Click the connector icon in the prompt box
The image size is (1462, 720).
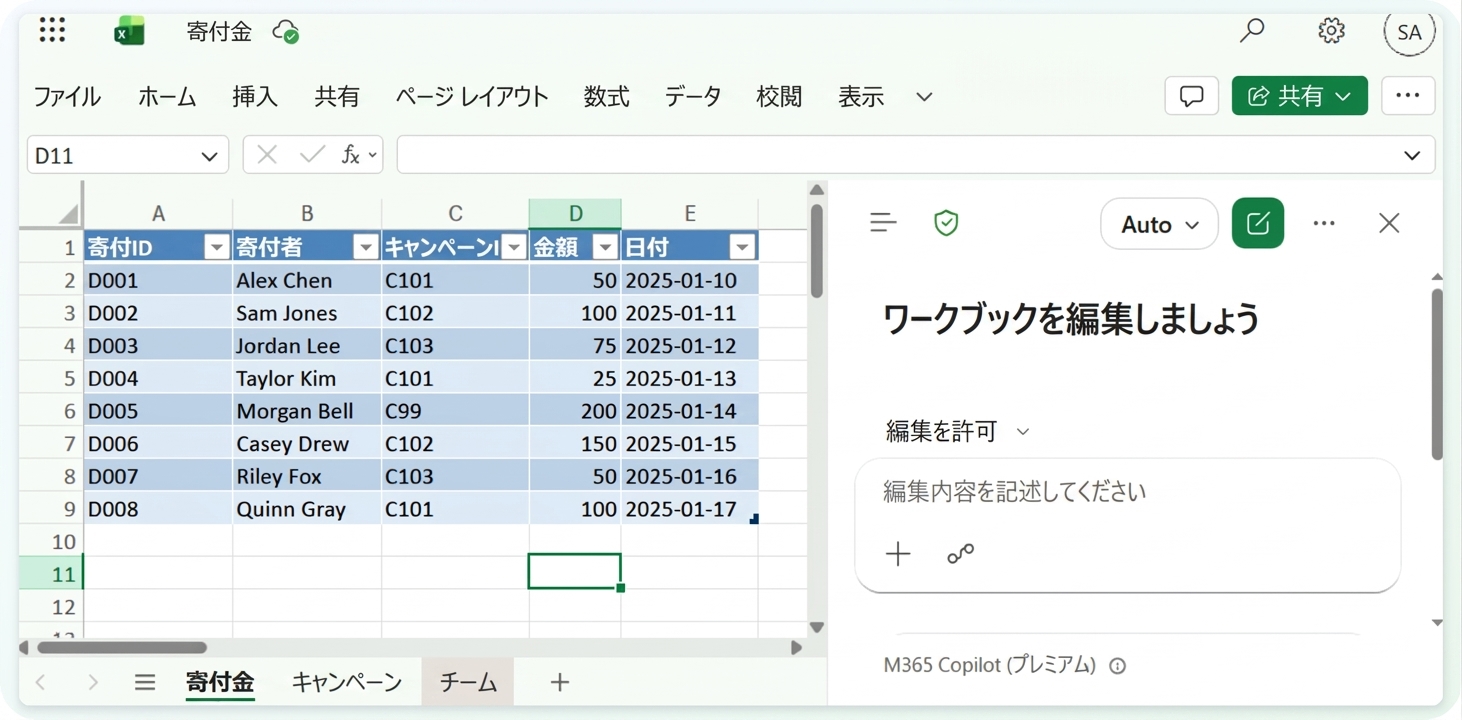click(960, 554)
